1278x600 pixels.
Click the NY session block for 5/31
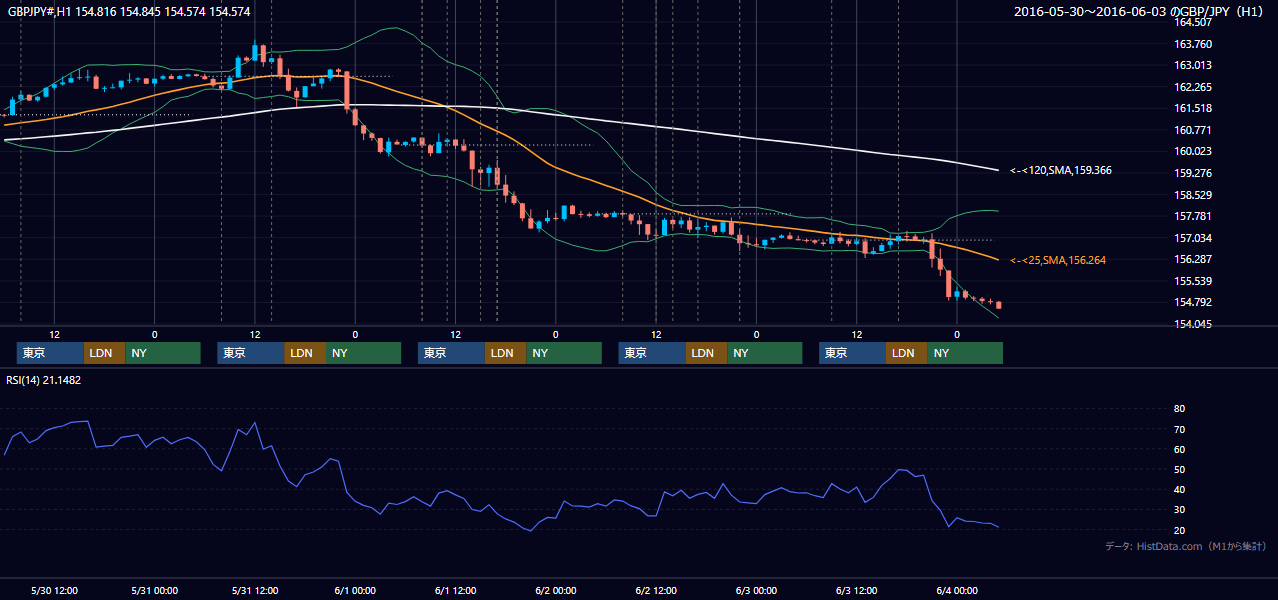(x=363, y=353)
